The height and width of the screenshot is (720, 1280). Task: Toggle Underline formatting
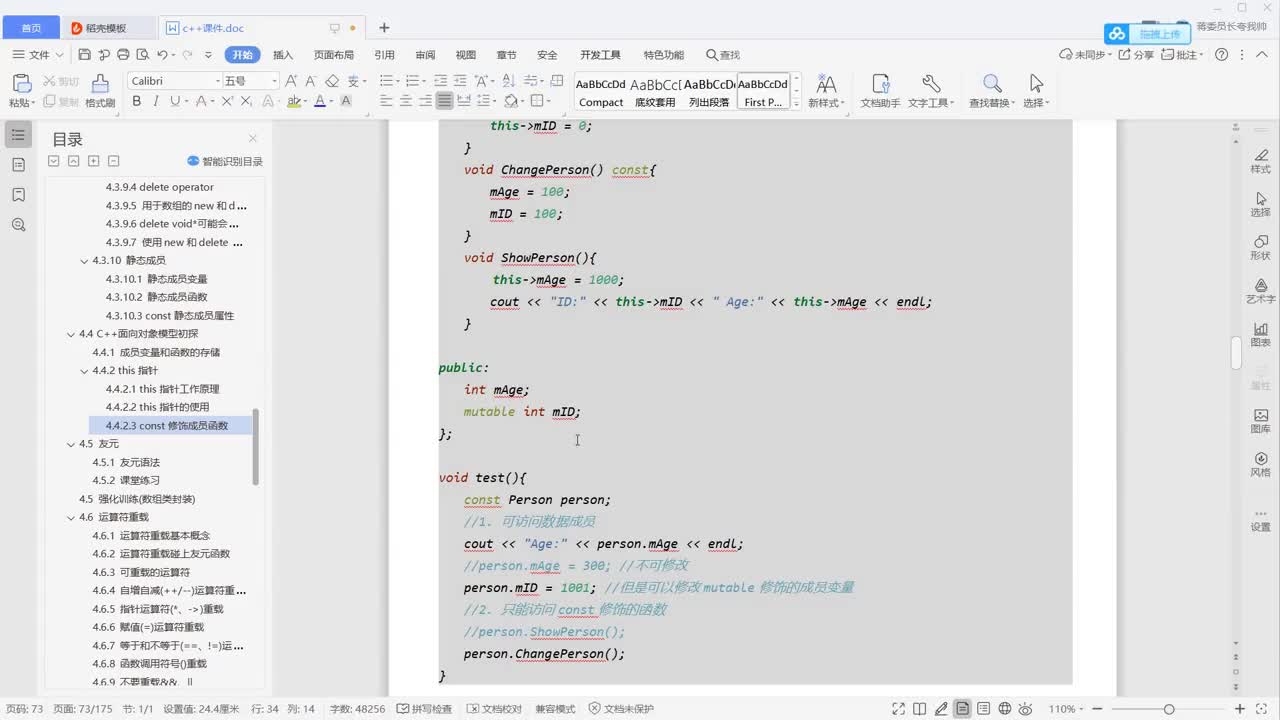175,101
